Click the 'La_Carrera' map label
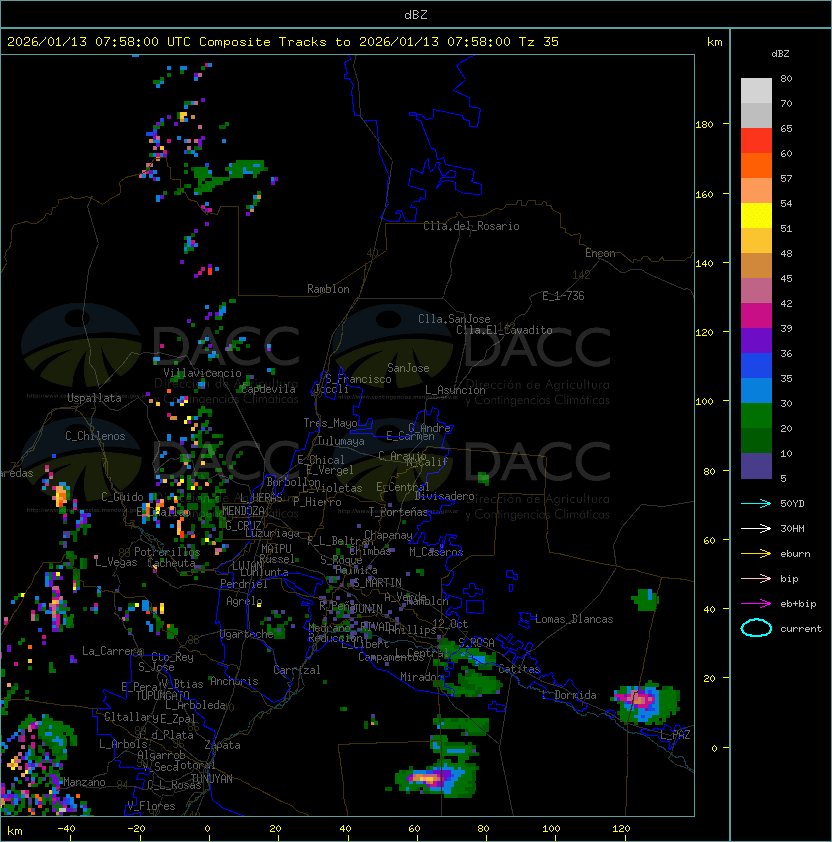Viewport: 832px width, 842px height. [112, 651]
